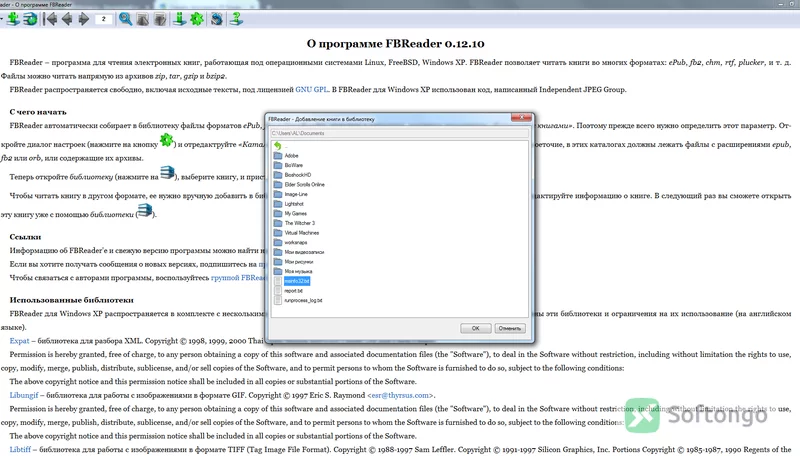Go to the first page arrow icon

[51, 19]
